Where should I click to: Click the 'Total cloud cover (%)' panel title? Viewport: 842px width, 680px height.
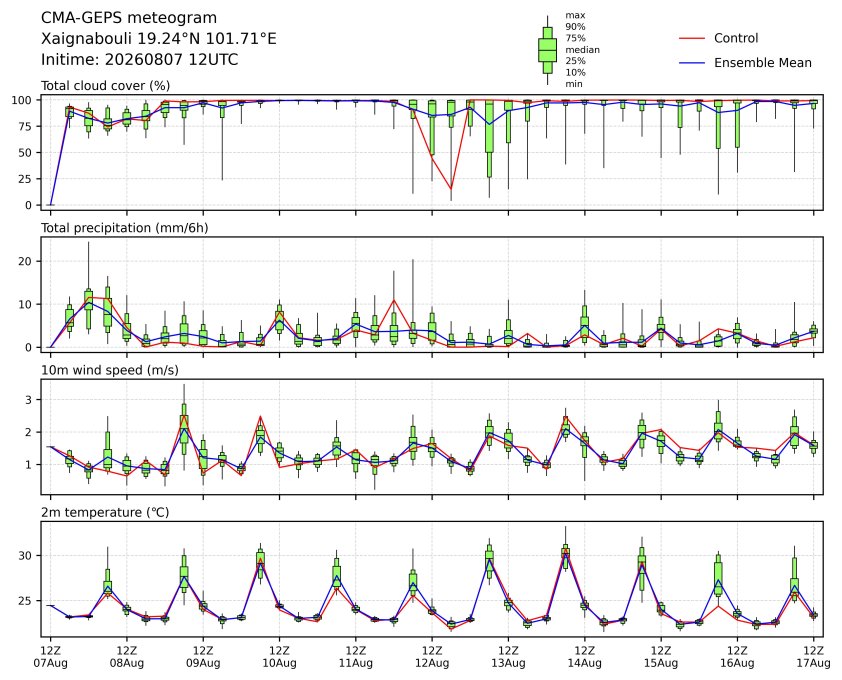106,86
